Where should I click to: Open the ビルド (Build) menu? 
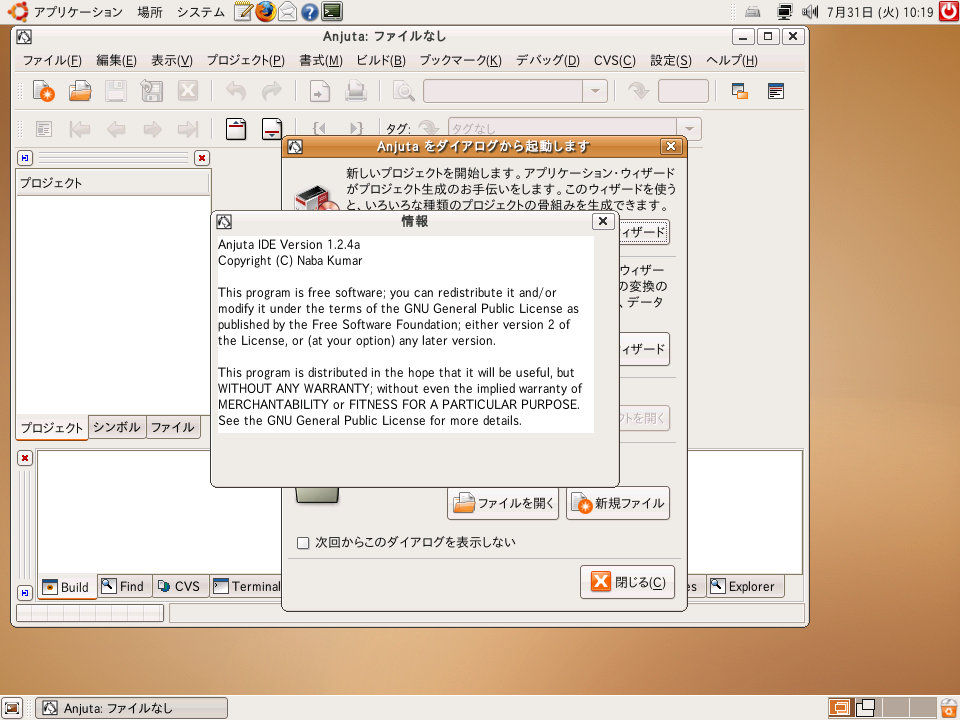(380, 60)
